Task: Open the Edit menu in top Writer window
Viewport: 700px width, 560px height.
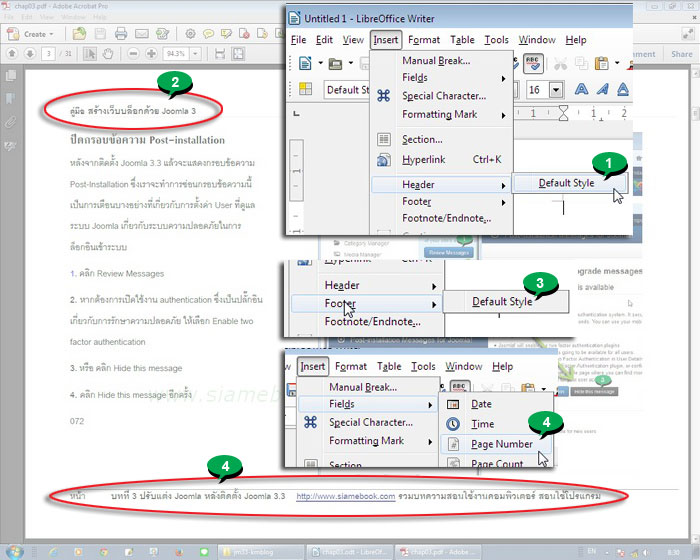Action: tap(324, 40)
